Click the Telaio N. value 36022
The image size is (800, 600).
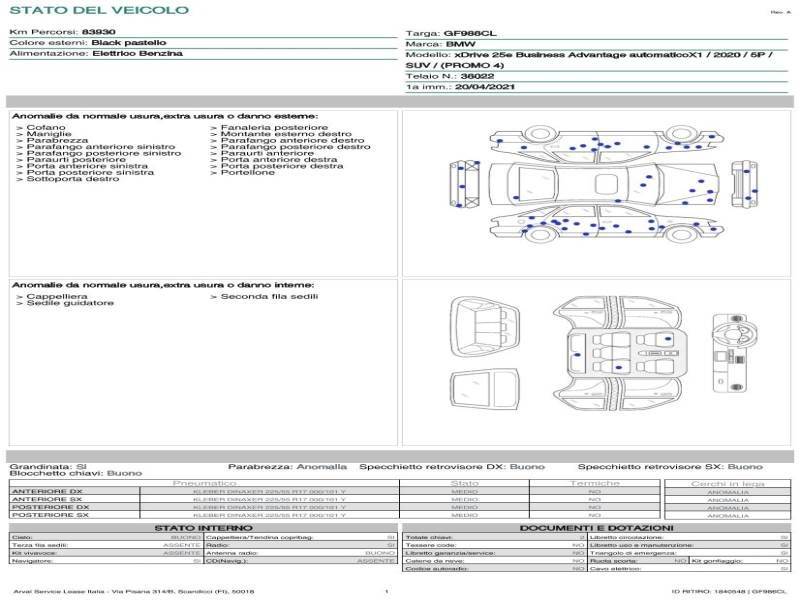coord(477,76)
